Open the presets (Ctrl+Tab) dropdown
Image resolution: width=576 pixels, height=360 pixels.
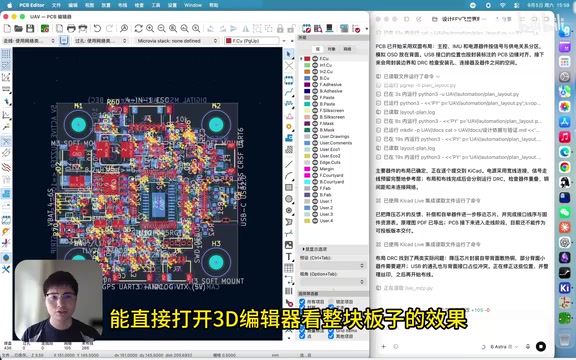pyautogui.click(x=332, y=266)
